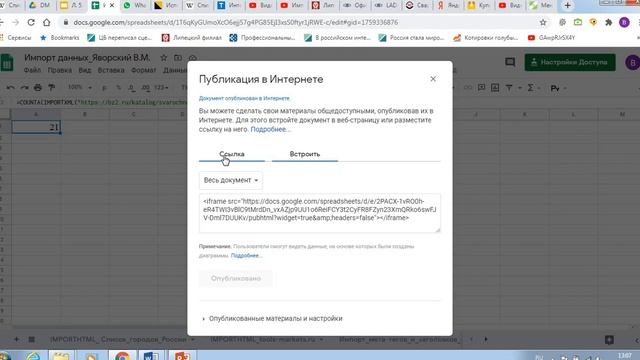This screenshot has height=360, width=640.
Task: Click the Undo toolbar icon
Action: 11,87
